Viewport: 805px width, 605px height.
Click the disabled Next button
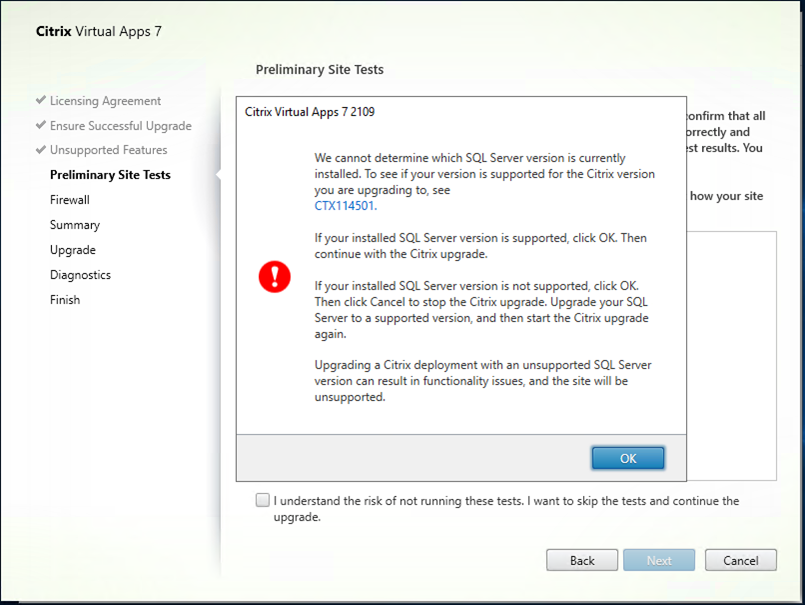pyautogui.click(x=659, y=560)
